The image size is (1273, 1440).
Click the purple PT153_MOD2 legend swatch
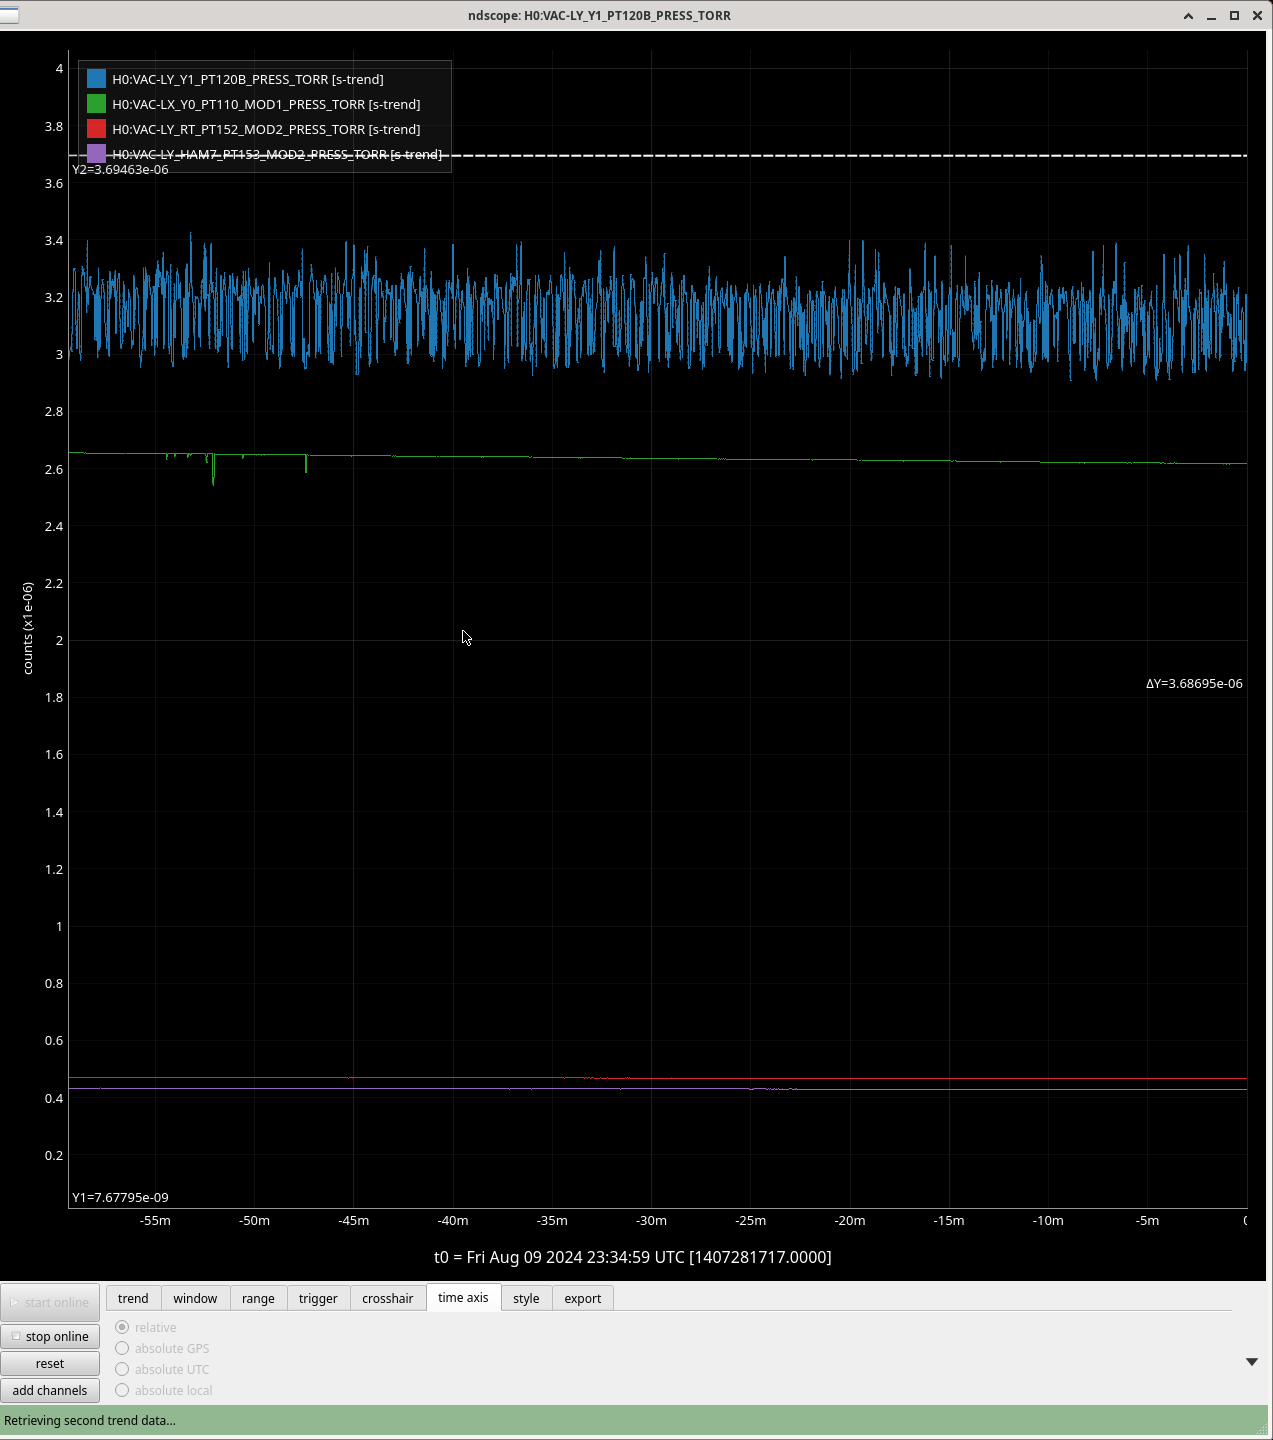click(x=96, y=154)
